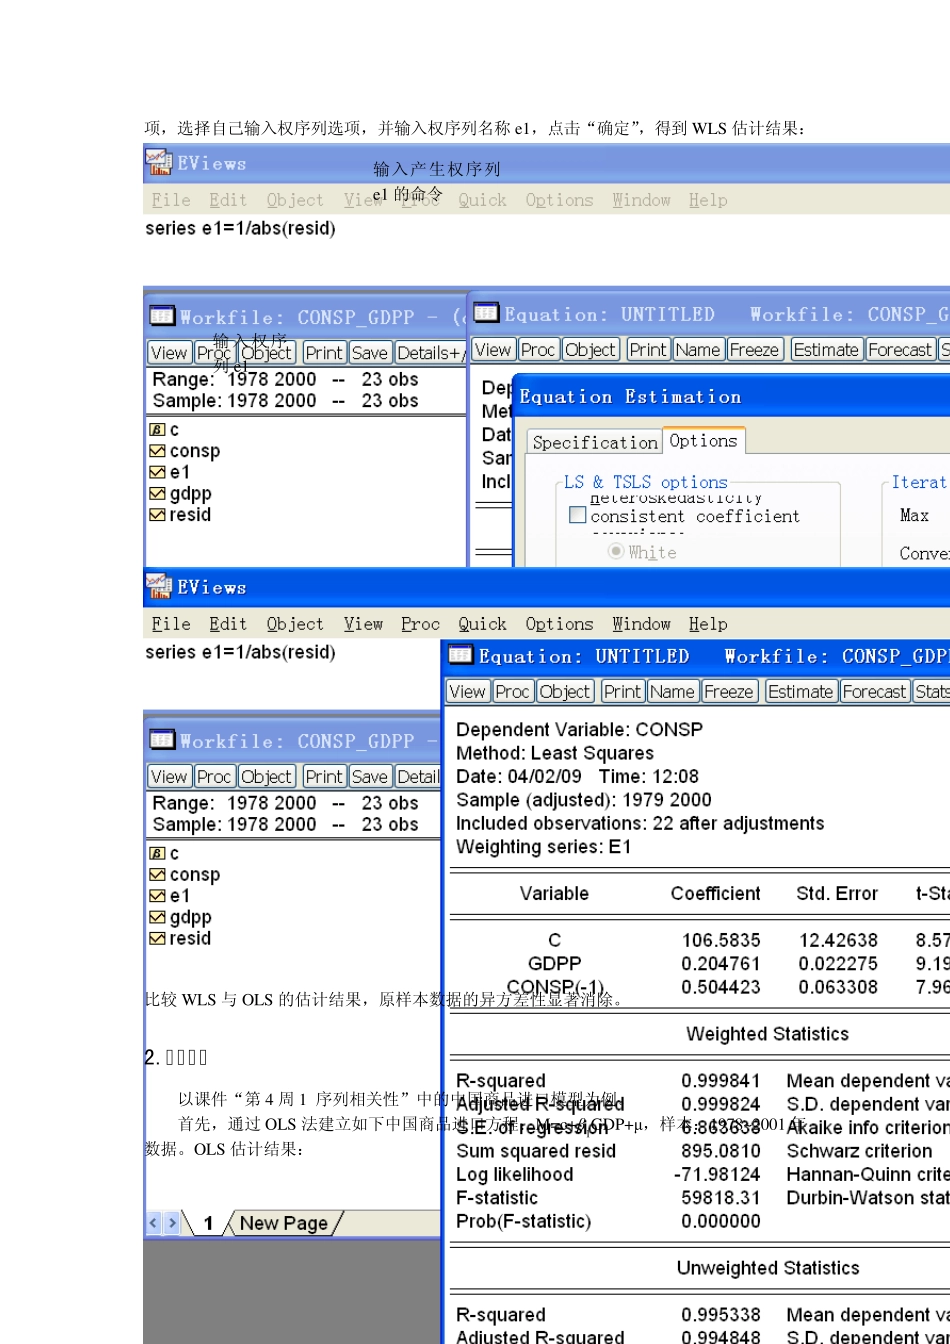The width and height of the screenshot is (950, 1344).
Task: Click the c coefficient icon in upper Workfile list
Action: [157, 430]
